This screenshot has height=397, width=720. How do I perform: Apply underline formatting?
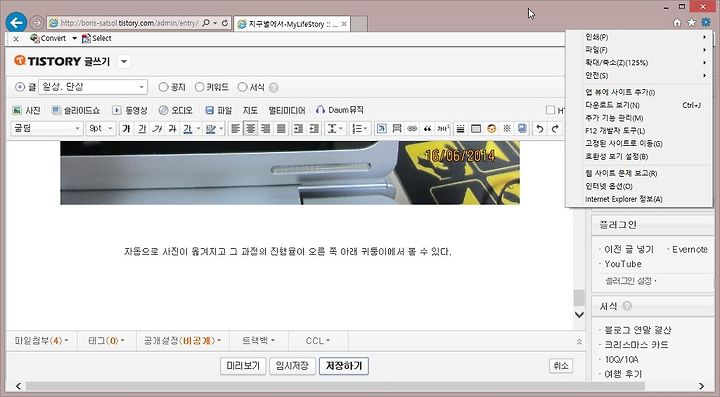(x=142, y=129)
